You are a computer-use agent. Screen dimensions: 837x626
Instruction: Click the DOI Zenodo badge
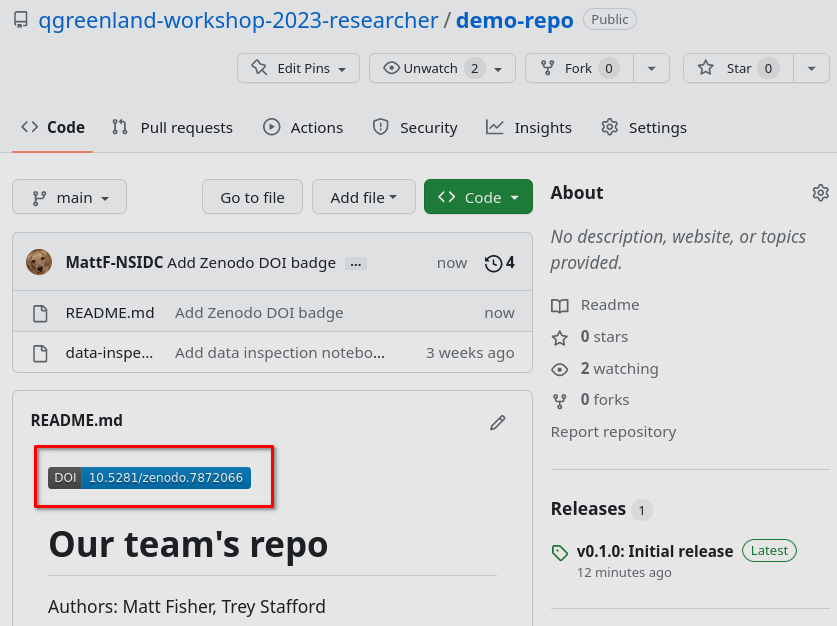click(150, 478)
